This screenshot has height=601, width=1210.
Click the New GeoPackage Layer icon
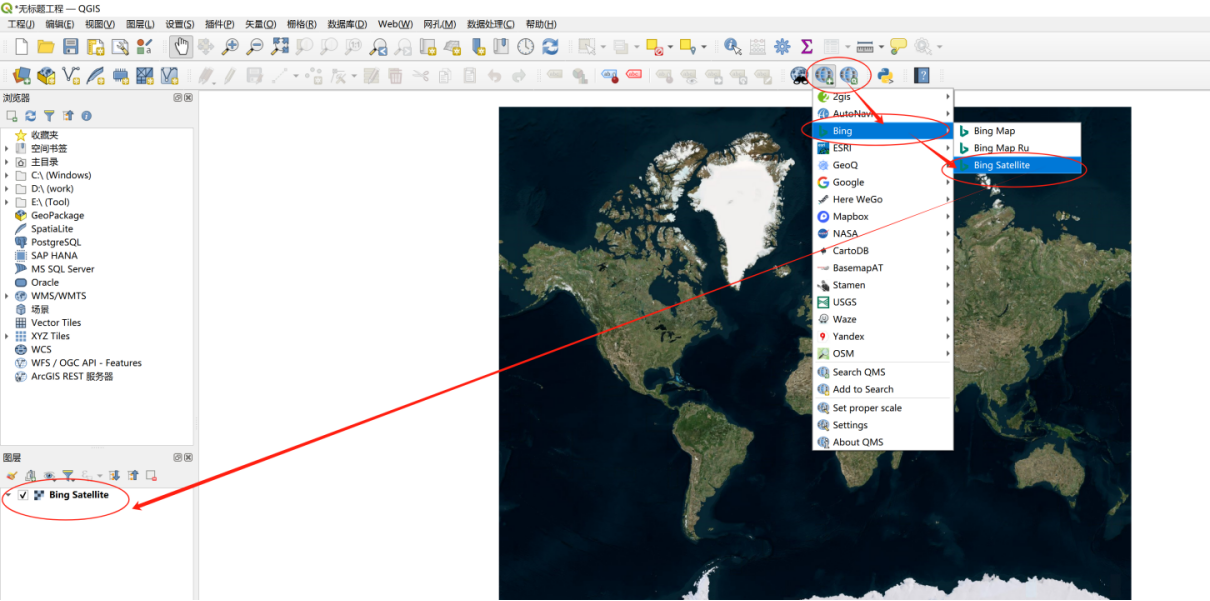pyautogui.click(x=46, y=75)
